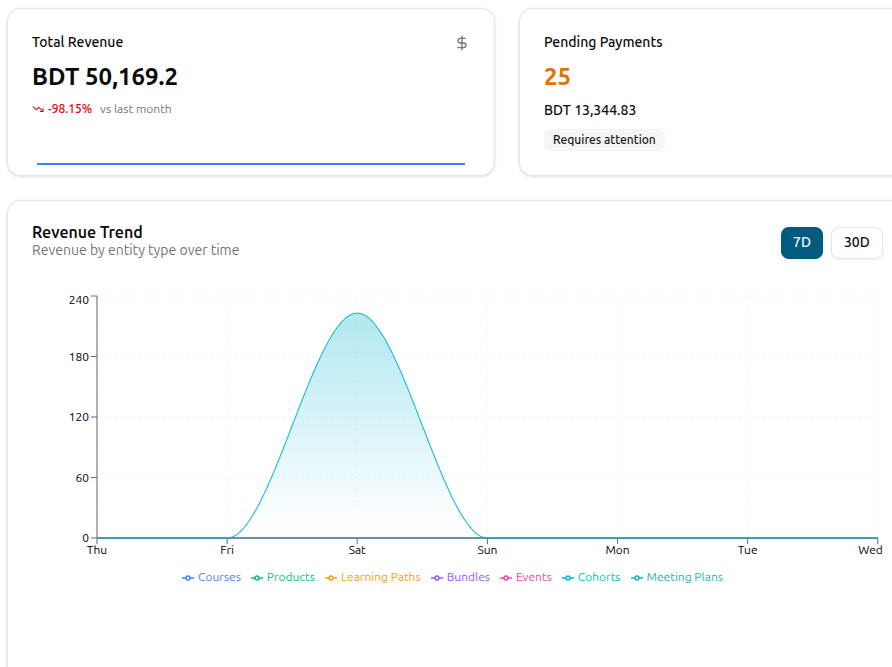
Task: Click the dollar sign icon in Total Revenue
Action: pyautogui.click(x=462, y=43)
